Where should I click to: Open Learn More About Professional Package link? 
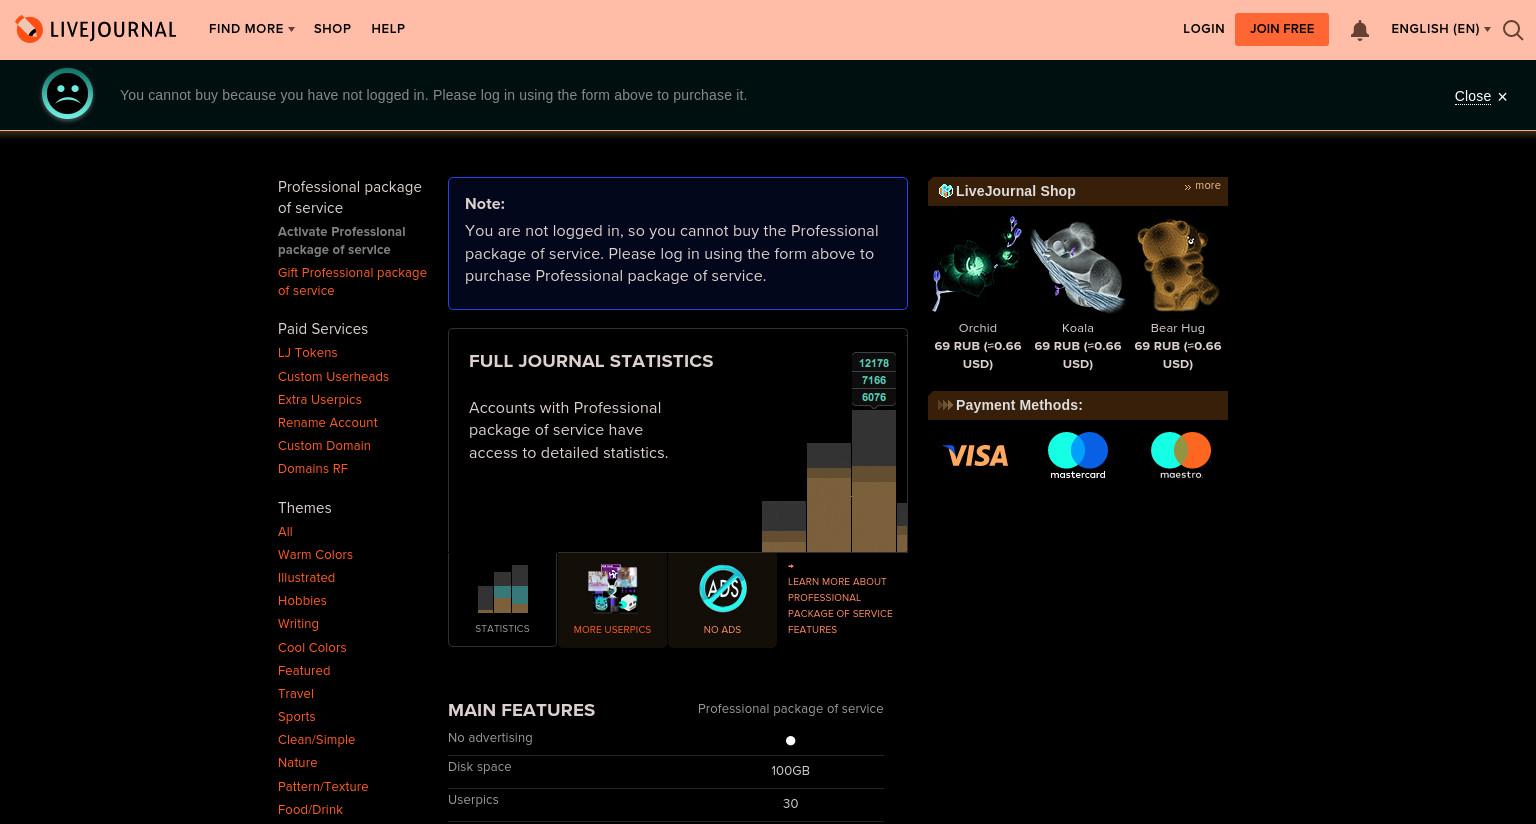coord(839,605)
